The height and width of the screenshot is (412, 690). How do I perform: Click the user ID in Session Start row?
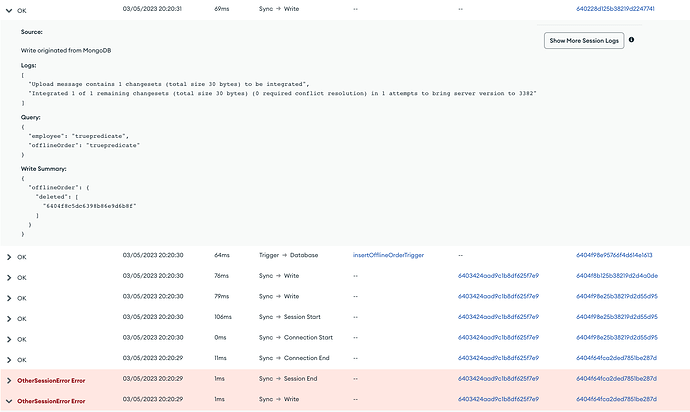tap(498, 317)
